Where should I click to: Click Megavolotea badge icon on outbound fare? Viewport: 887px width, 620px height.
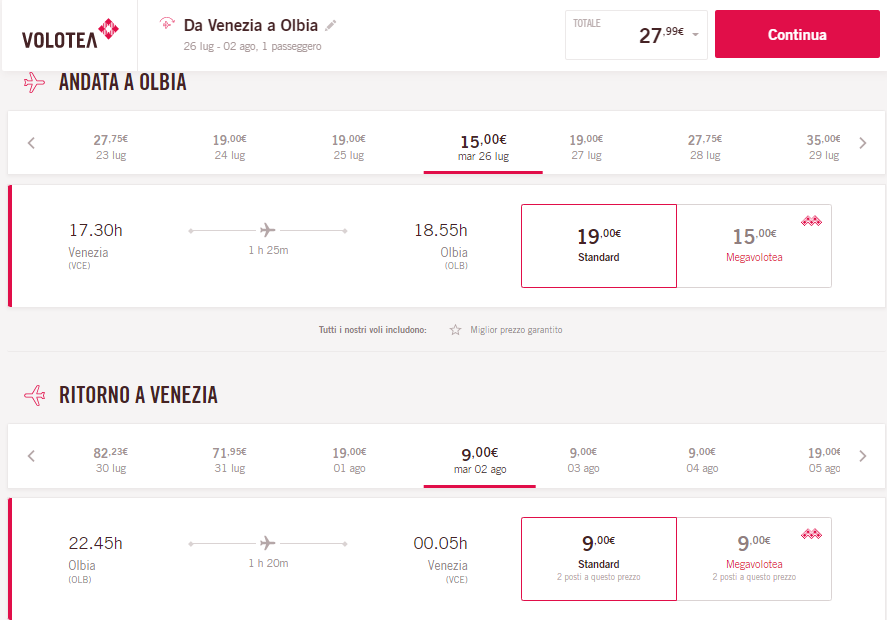(810, 221)
